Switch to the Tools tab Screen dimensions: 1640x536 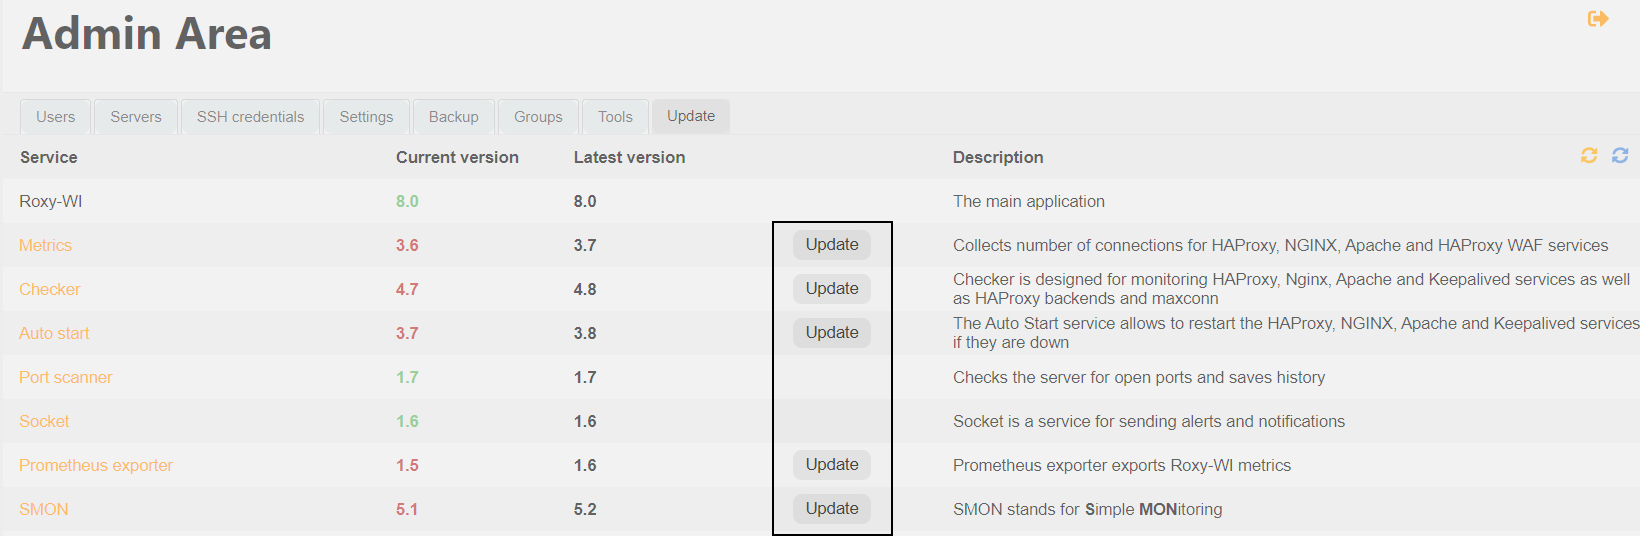pos(615,117)
